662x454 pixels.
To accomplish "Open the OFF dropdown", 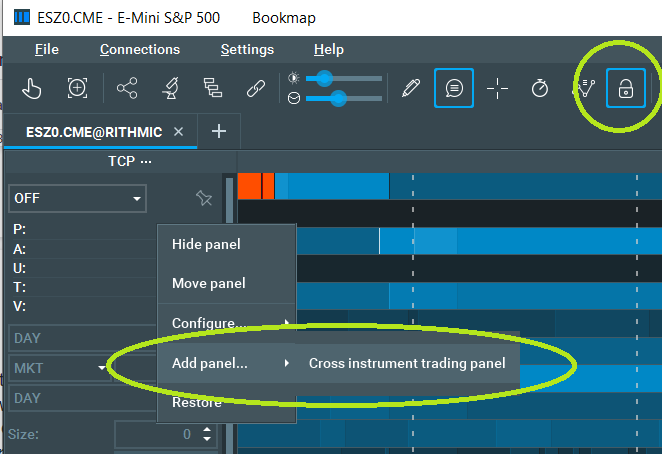I will [78, 198].
